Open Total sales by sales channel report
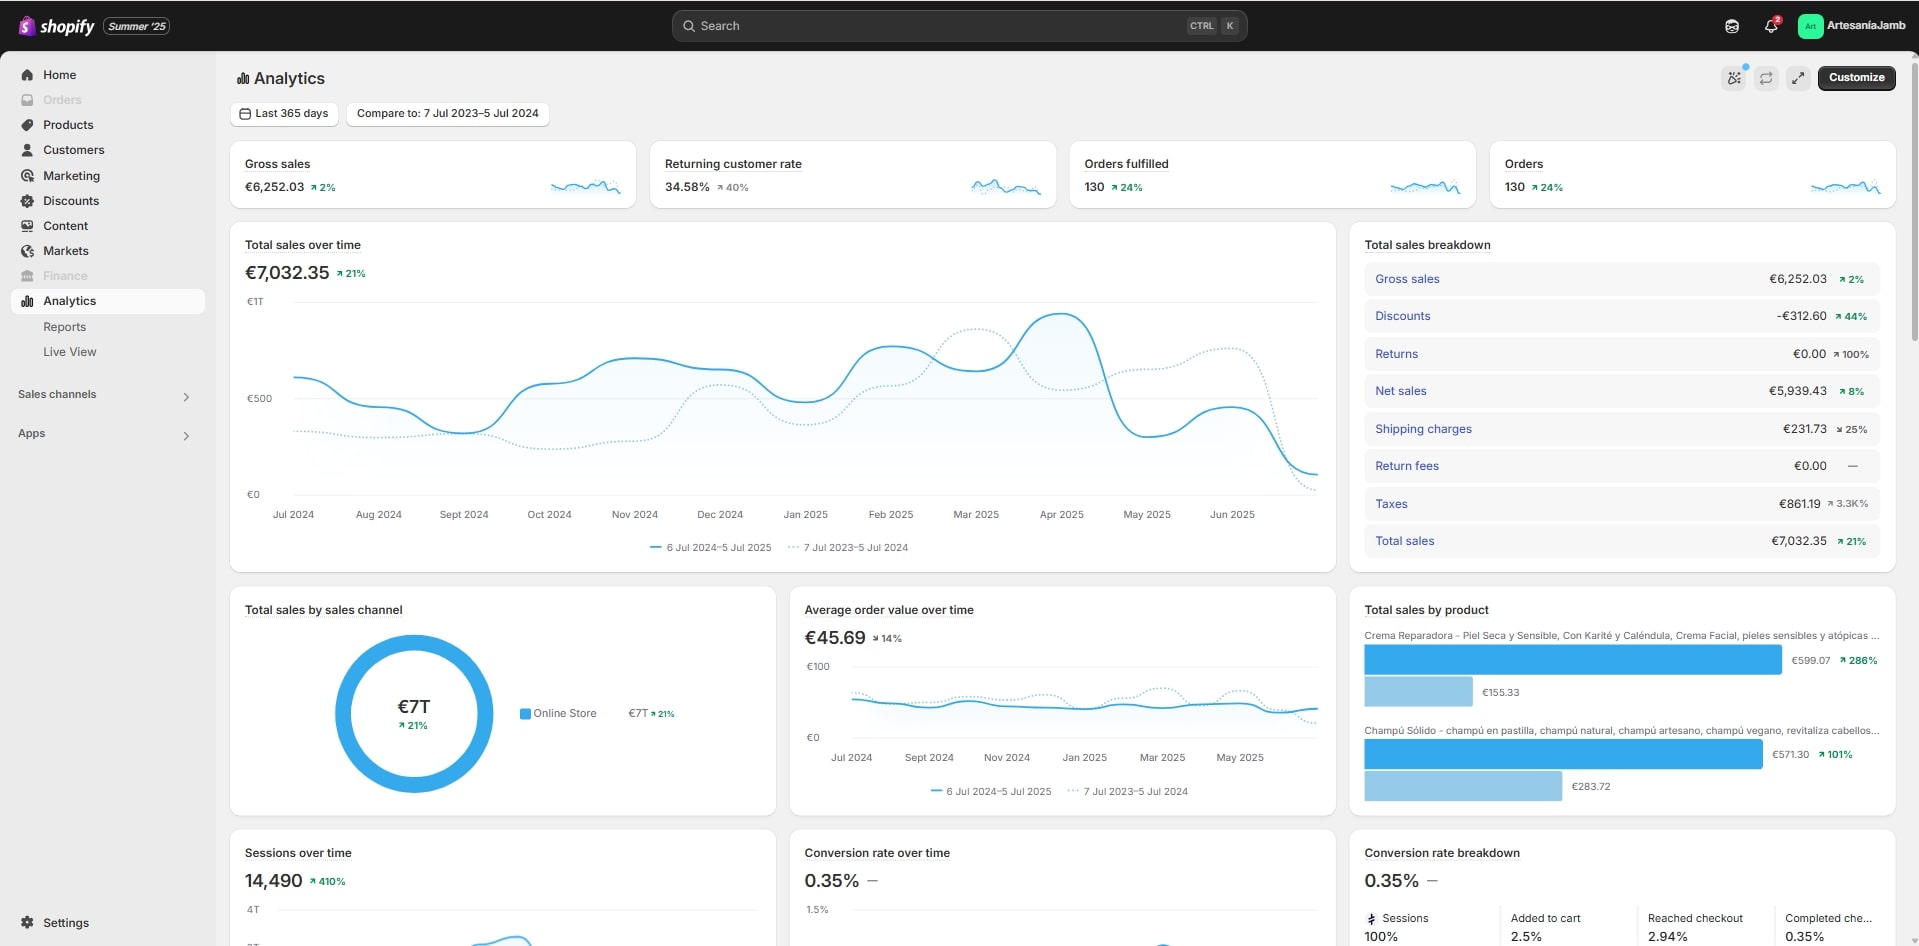1919x946 pixels. [323, 610]
